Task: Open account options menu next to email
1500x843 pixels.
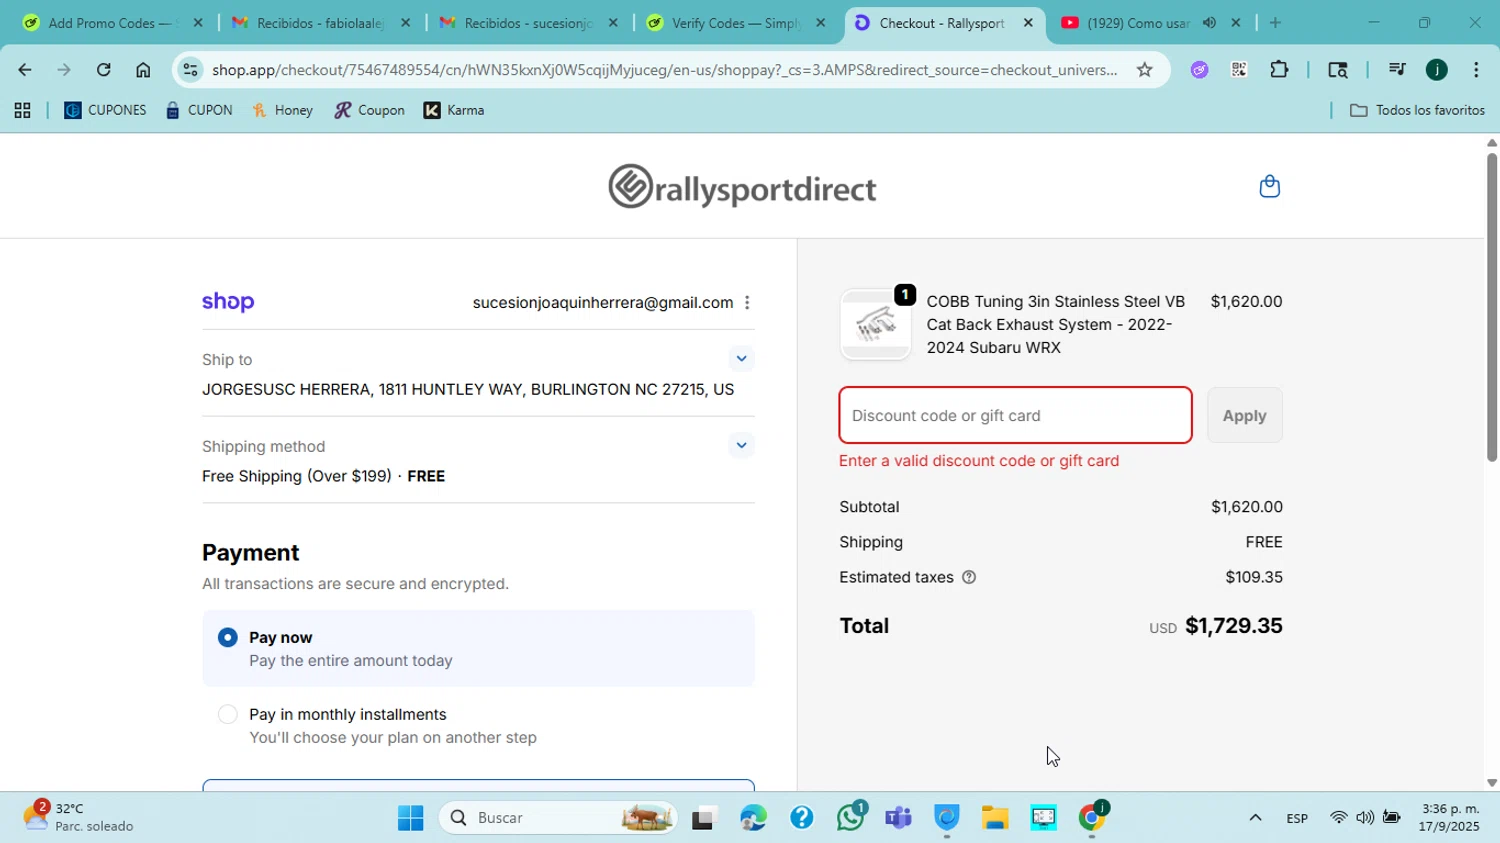Action: click(x=747, y=303)
